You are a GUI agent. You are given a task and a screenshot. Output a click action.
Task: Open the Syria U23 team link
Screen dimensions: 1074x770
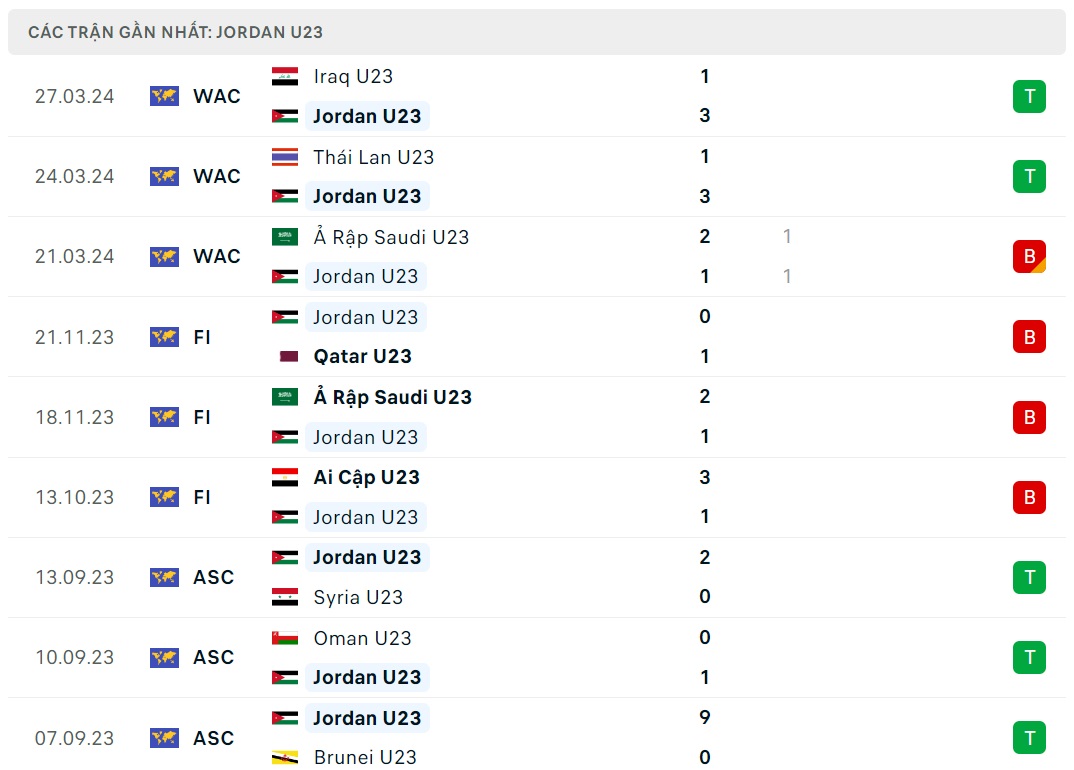click(x=358, y=597)
